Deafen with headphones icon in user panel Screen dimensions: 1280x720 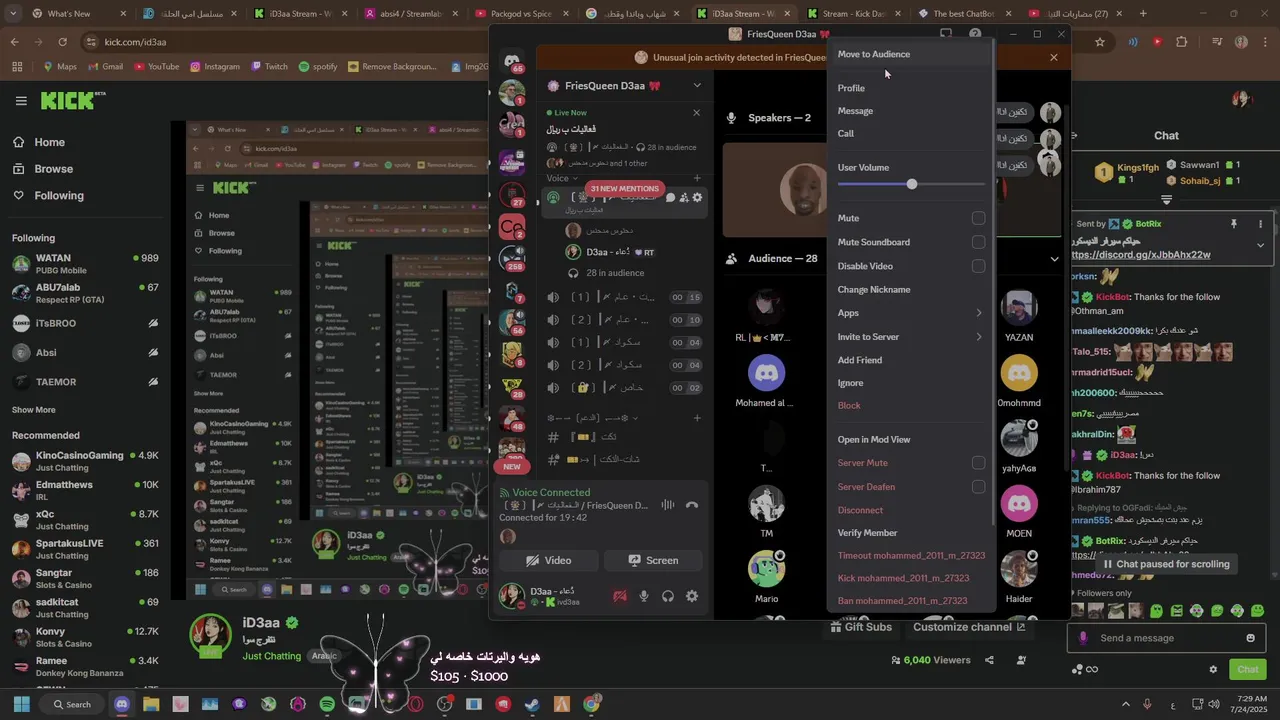(x=668, y=596)
